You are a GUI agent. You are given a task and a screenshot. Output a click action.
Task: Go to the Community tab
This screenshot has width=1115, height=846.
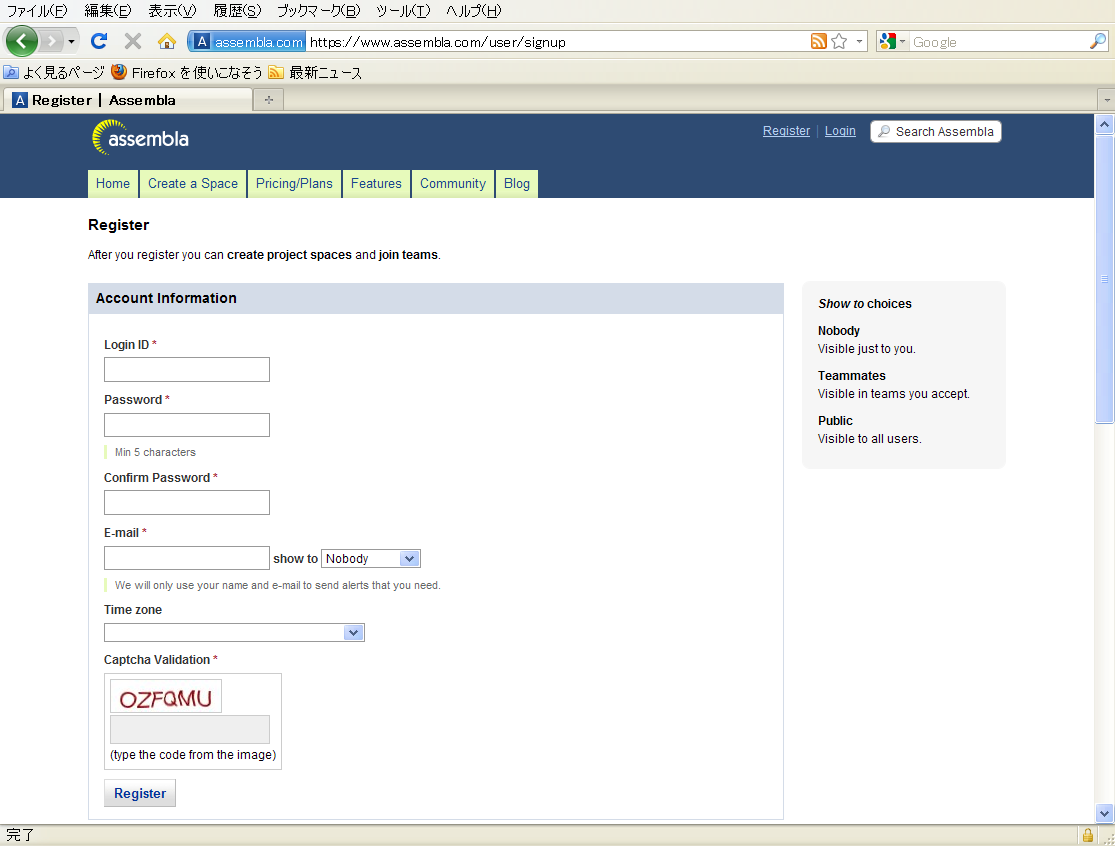452,184
